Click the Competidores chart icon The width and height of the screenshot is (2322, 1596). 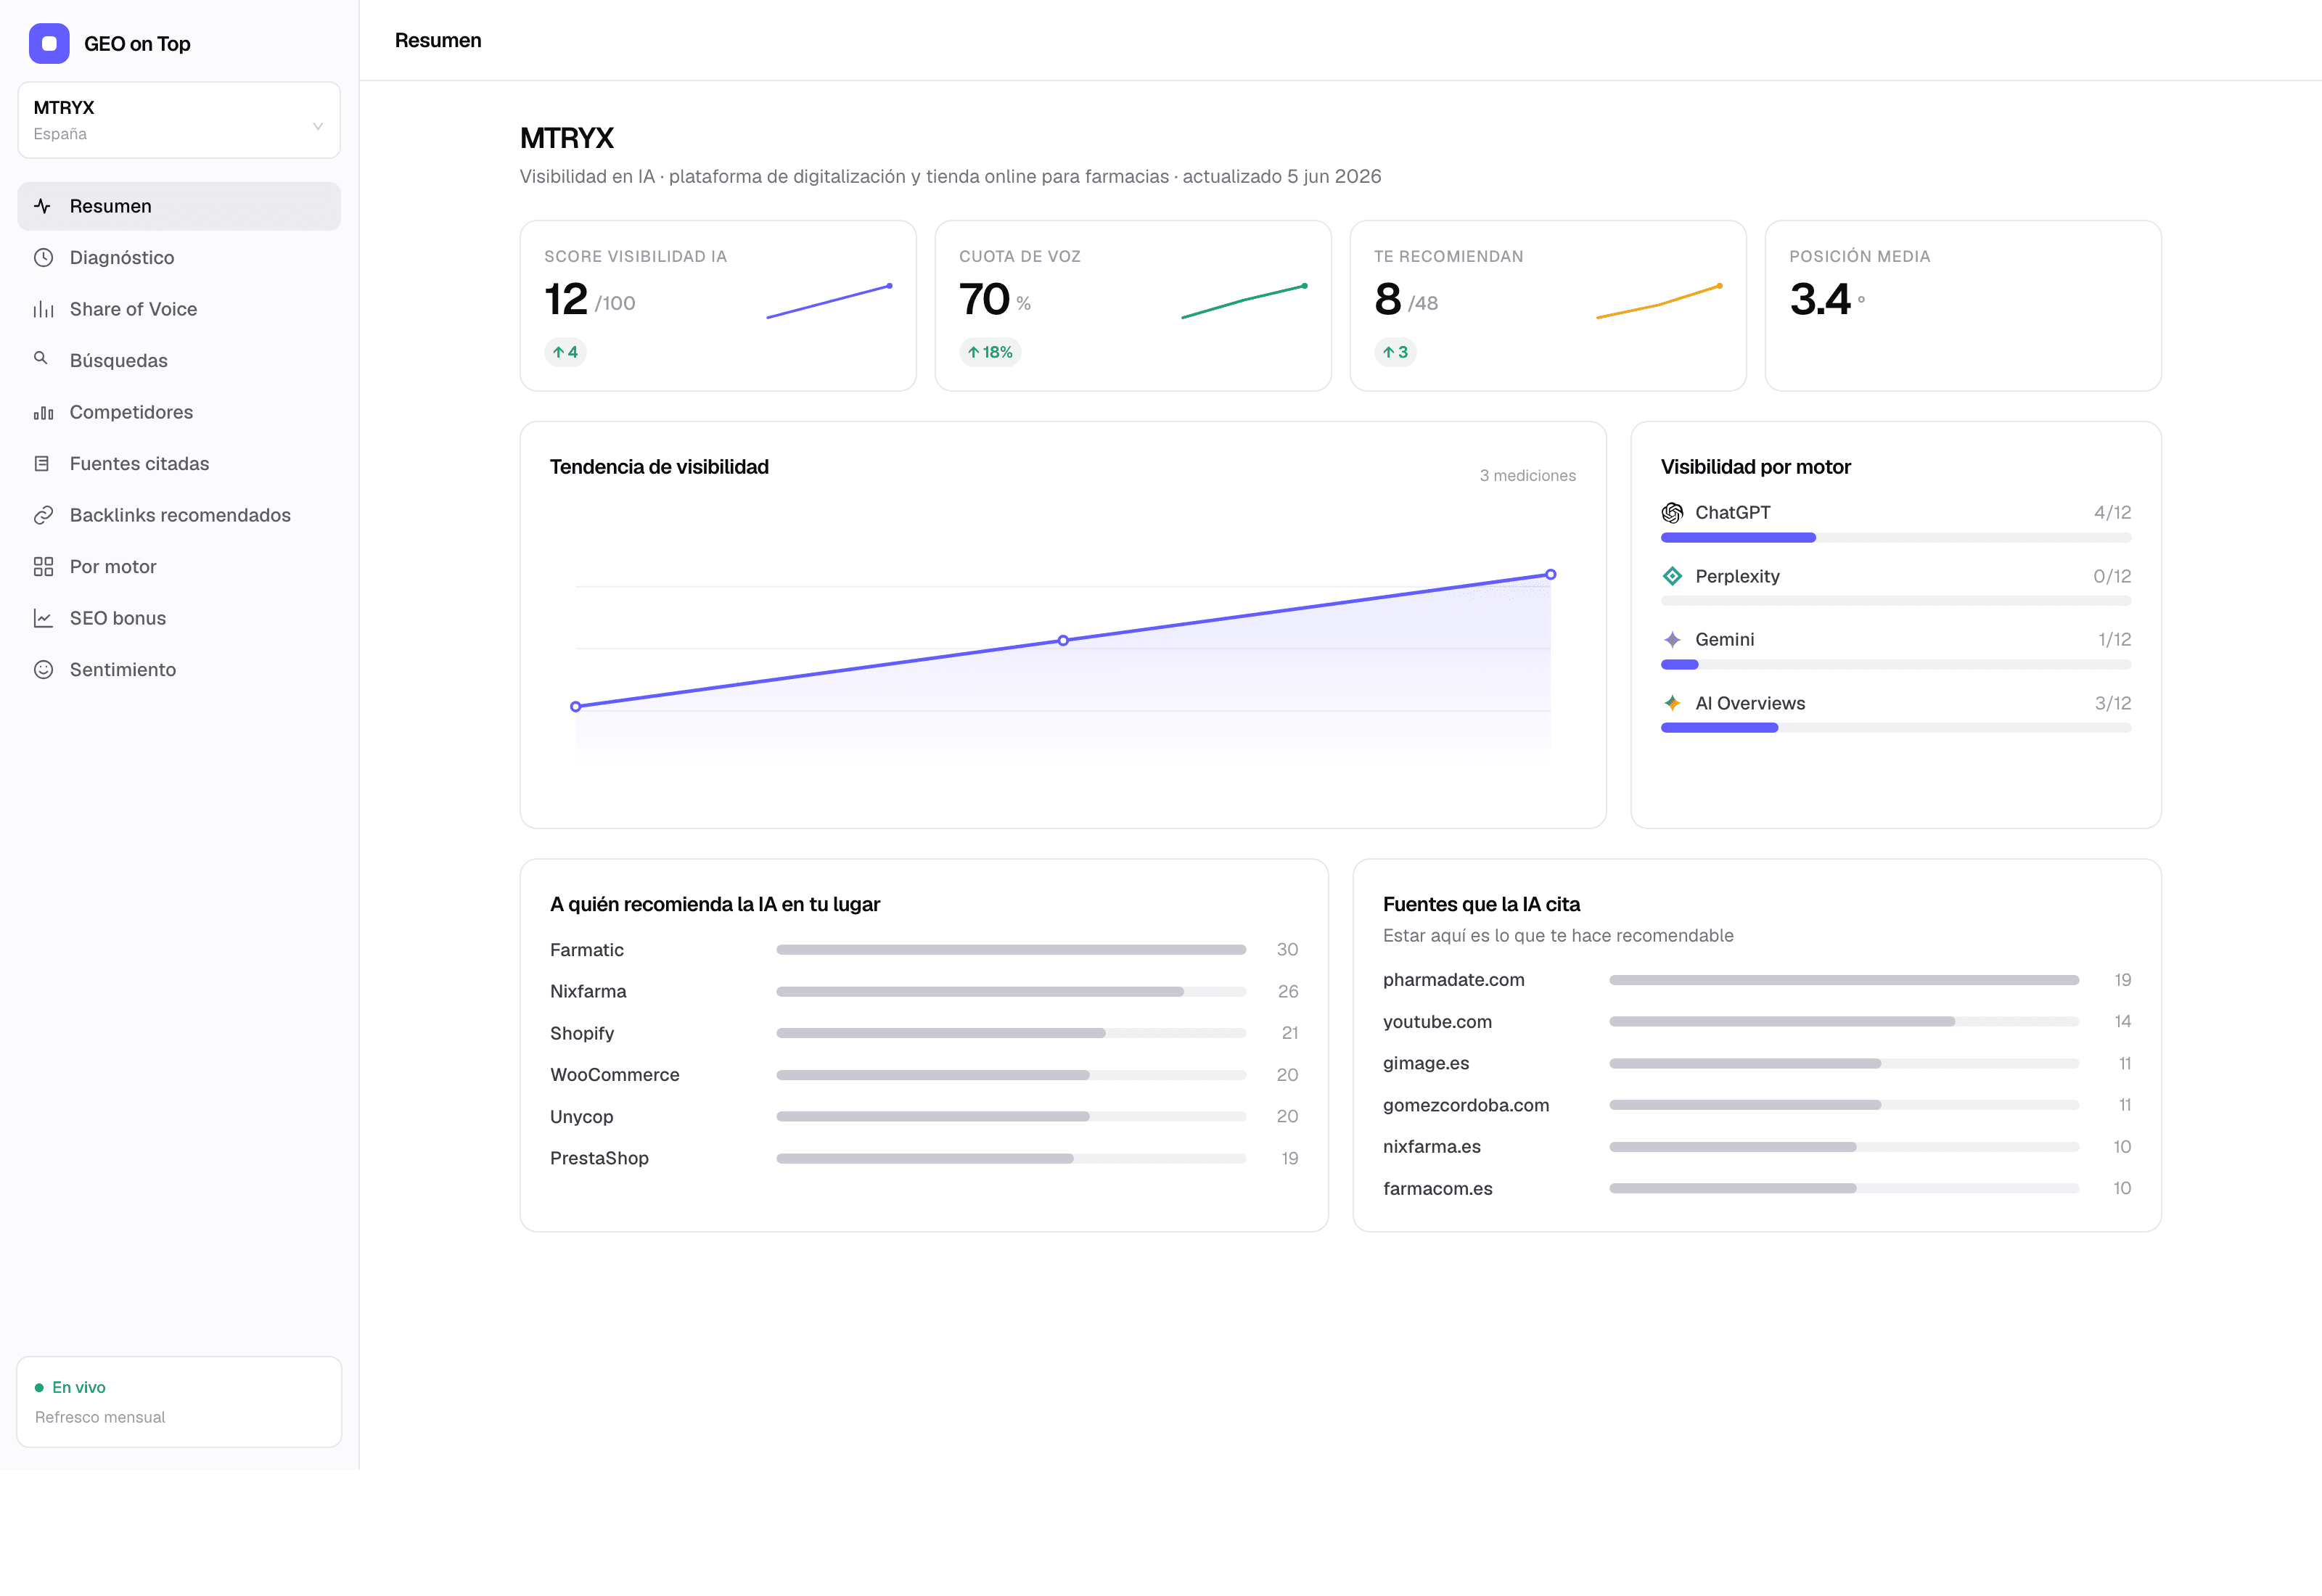[43, 412]
